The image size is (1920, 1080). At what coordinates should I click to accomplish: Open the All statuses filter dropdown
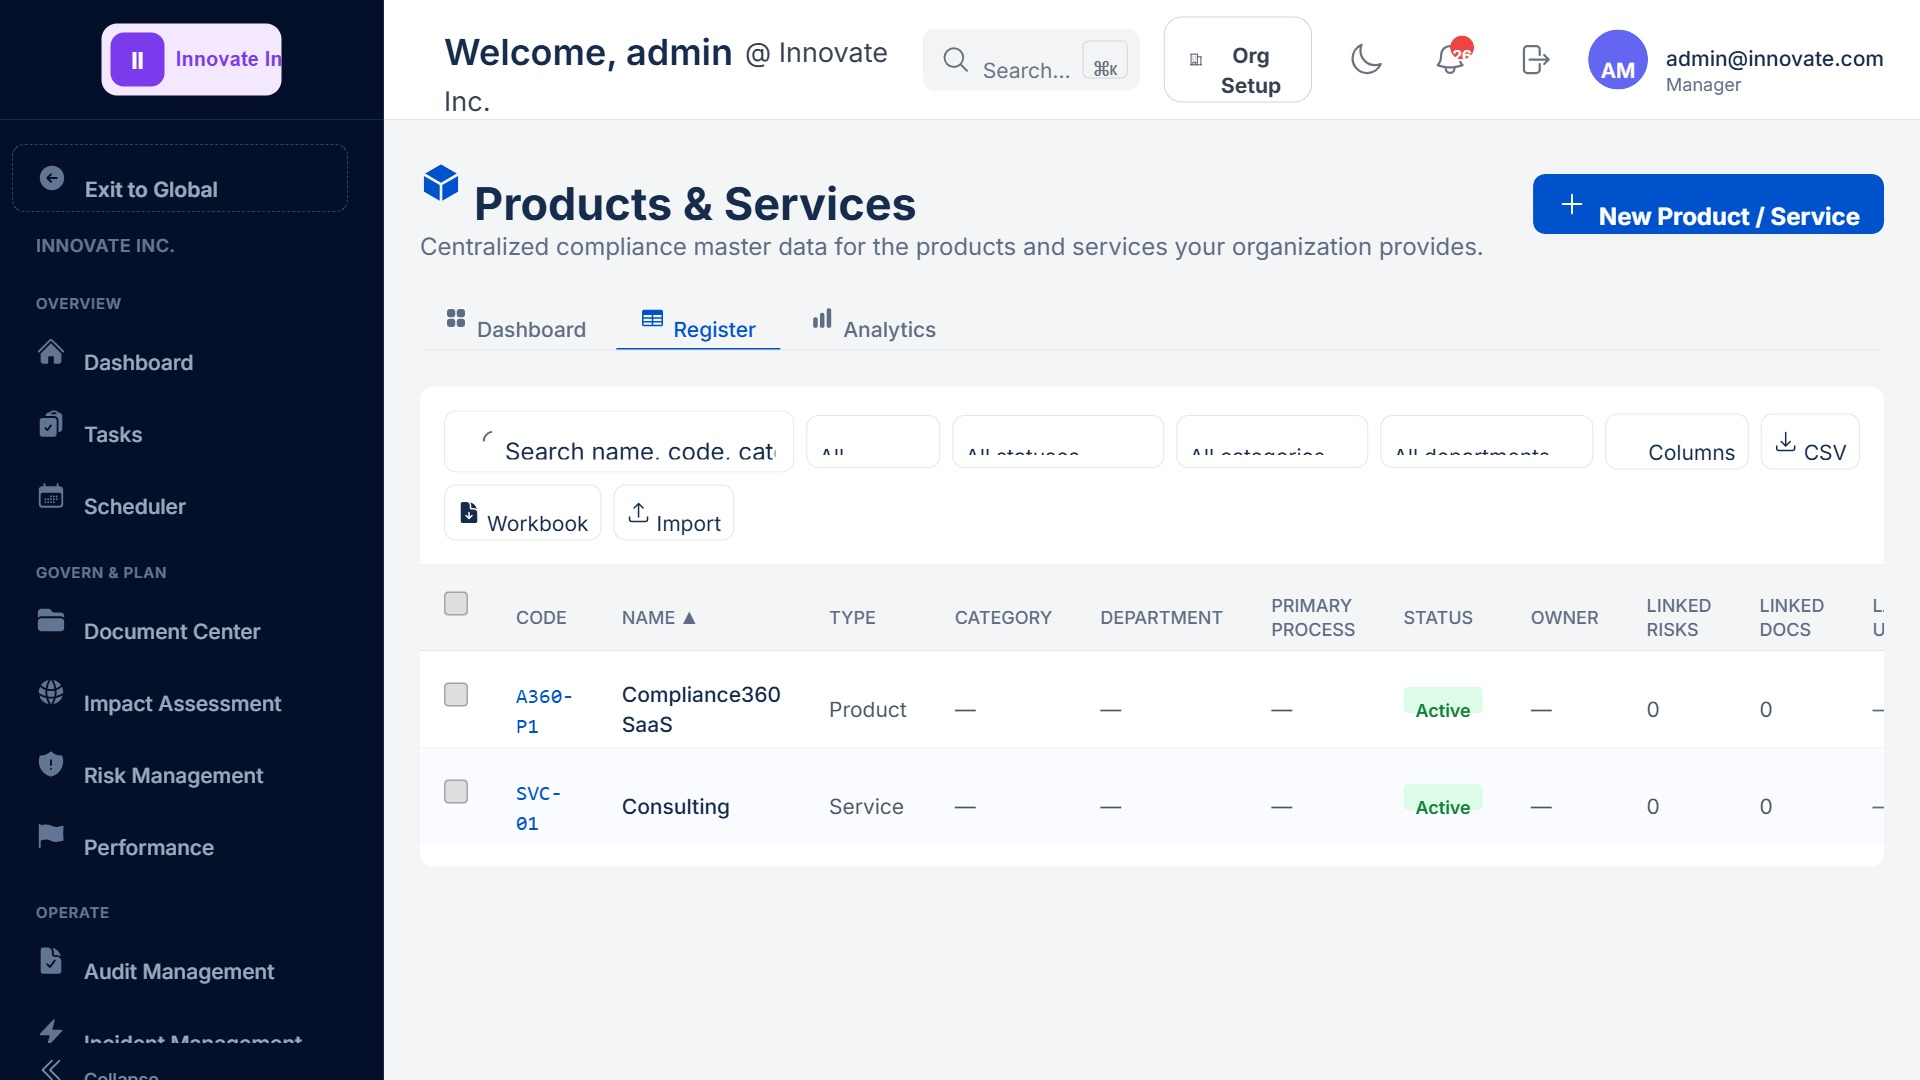coord(1058,441)
